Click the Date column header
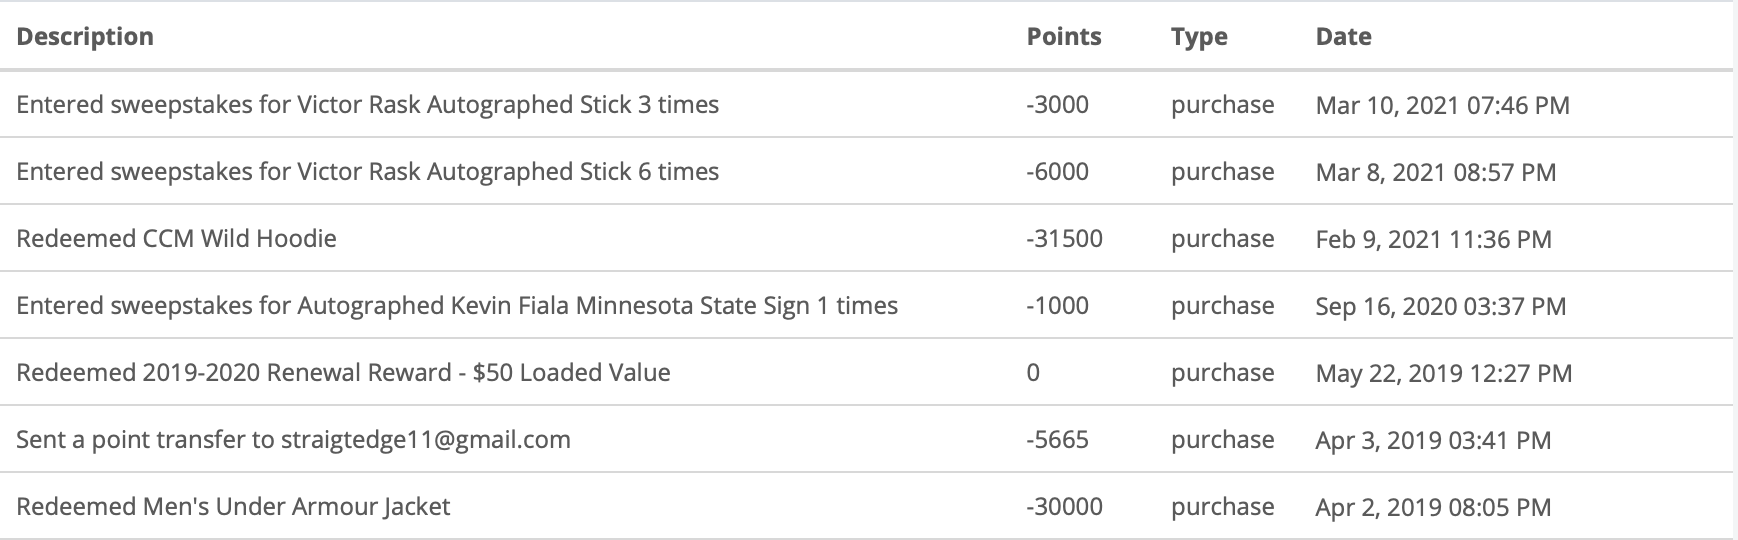The image size is (1738, 540). pyautogui.click(x=1343, y=37)
